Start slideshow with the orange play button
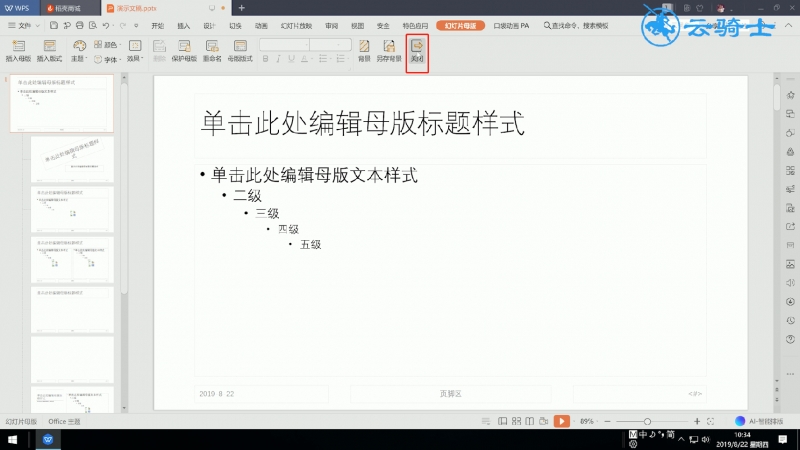 [x=562, y=421]
